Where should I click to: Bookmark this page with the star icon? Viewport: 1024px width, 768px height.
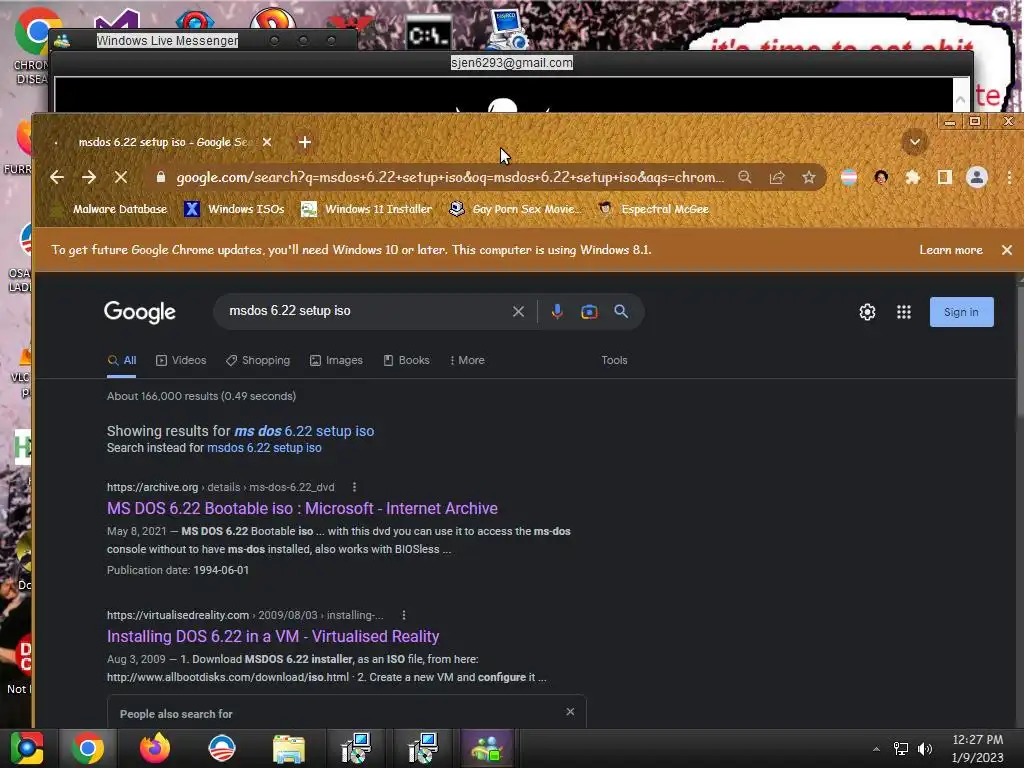pyautogui.click(x=808, y=177)
